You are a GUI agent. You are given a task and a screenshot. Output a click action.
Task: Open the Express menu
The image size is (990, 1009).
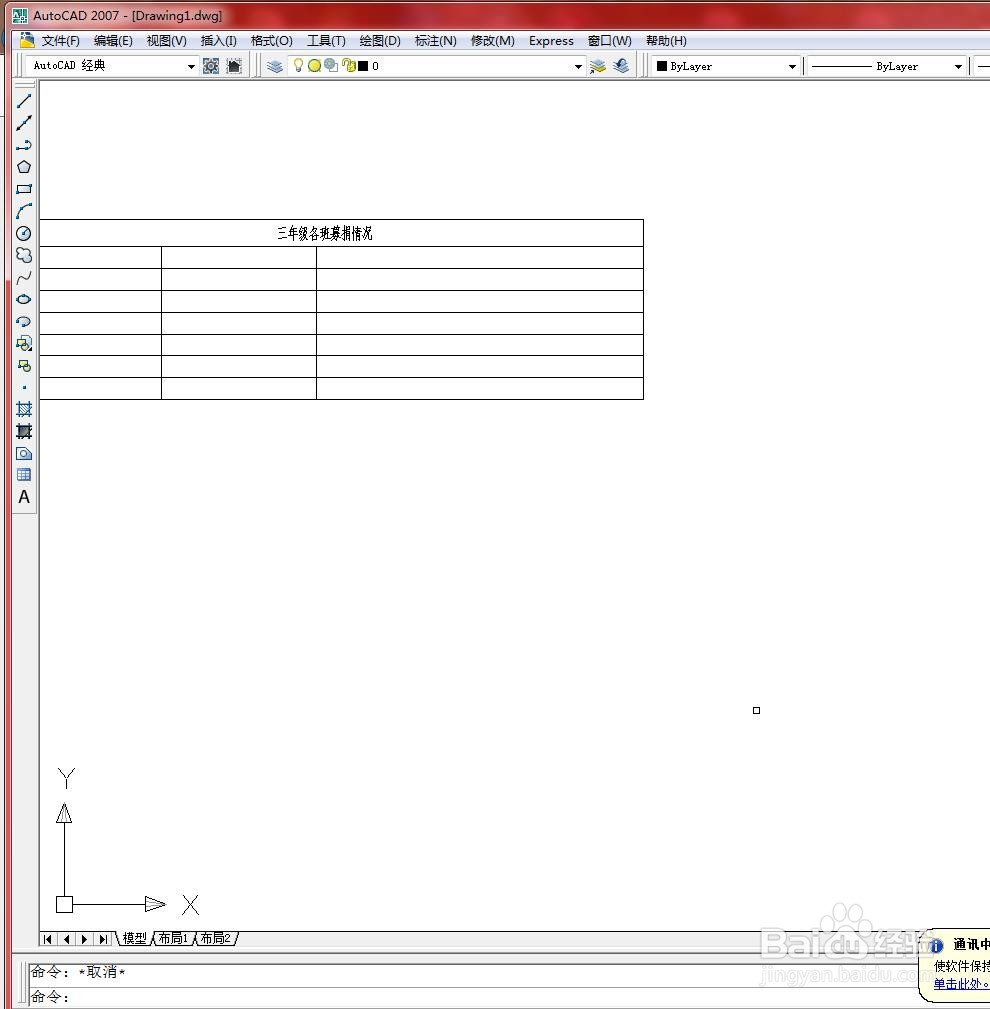[x=551, y=41]
